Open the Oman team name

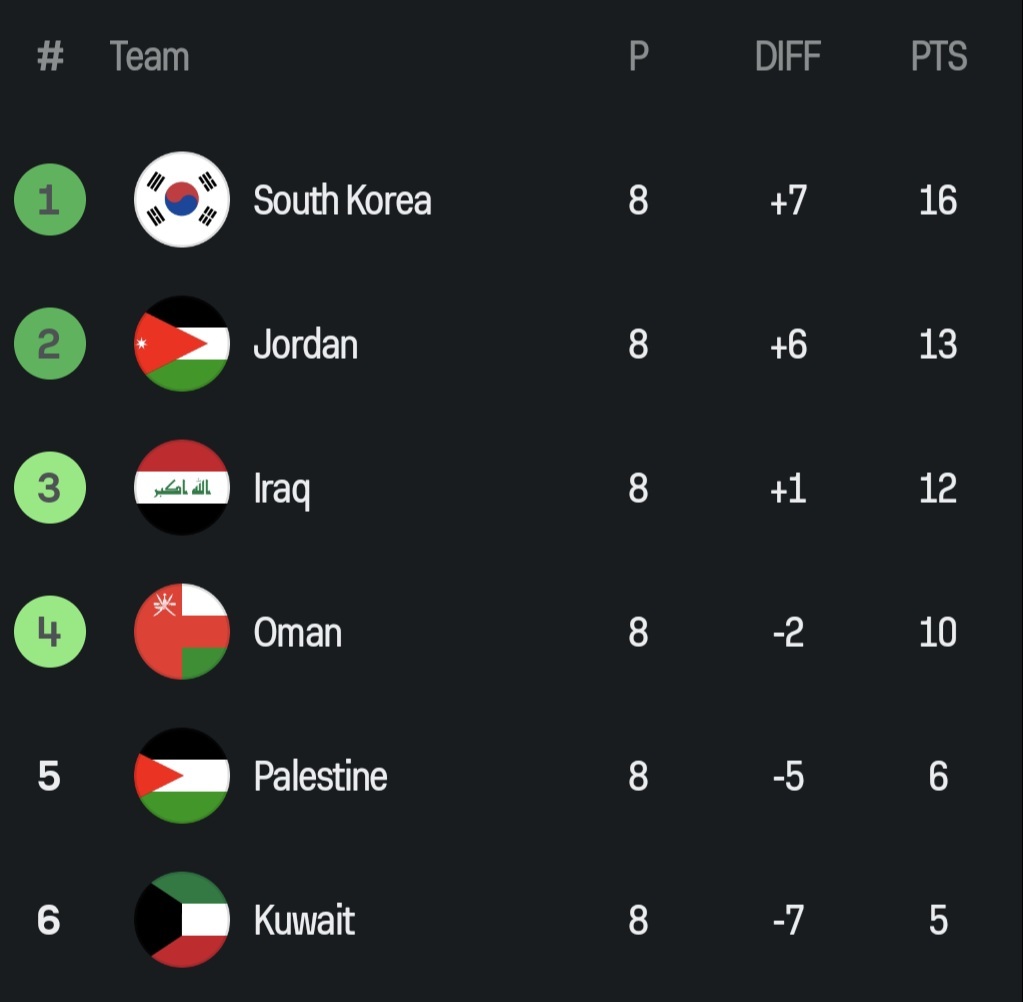(x=298, y=632)
